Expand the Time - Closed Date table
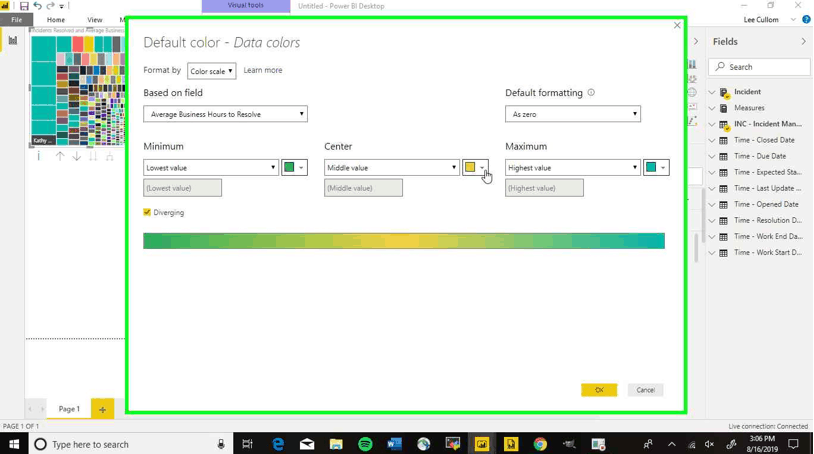 [x=712, y=140]
